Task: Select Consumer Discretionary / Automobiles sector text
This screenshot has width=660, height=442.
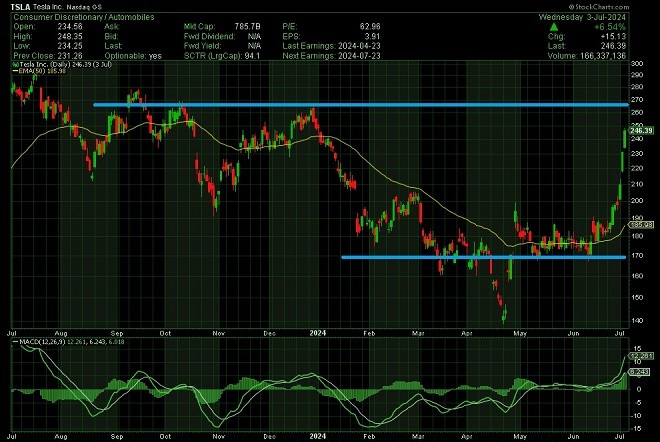Action: [84, 17]
